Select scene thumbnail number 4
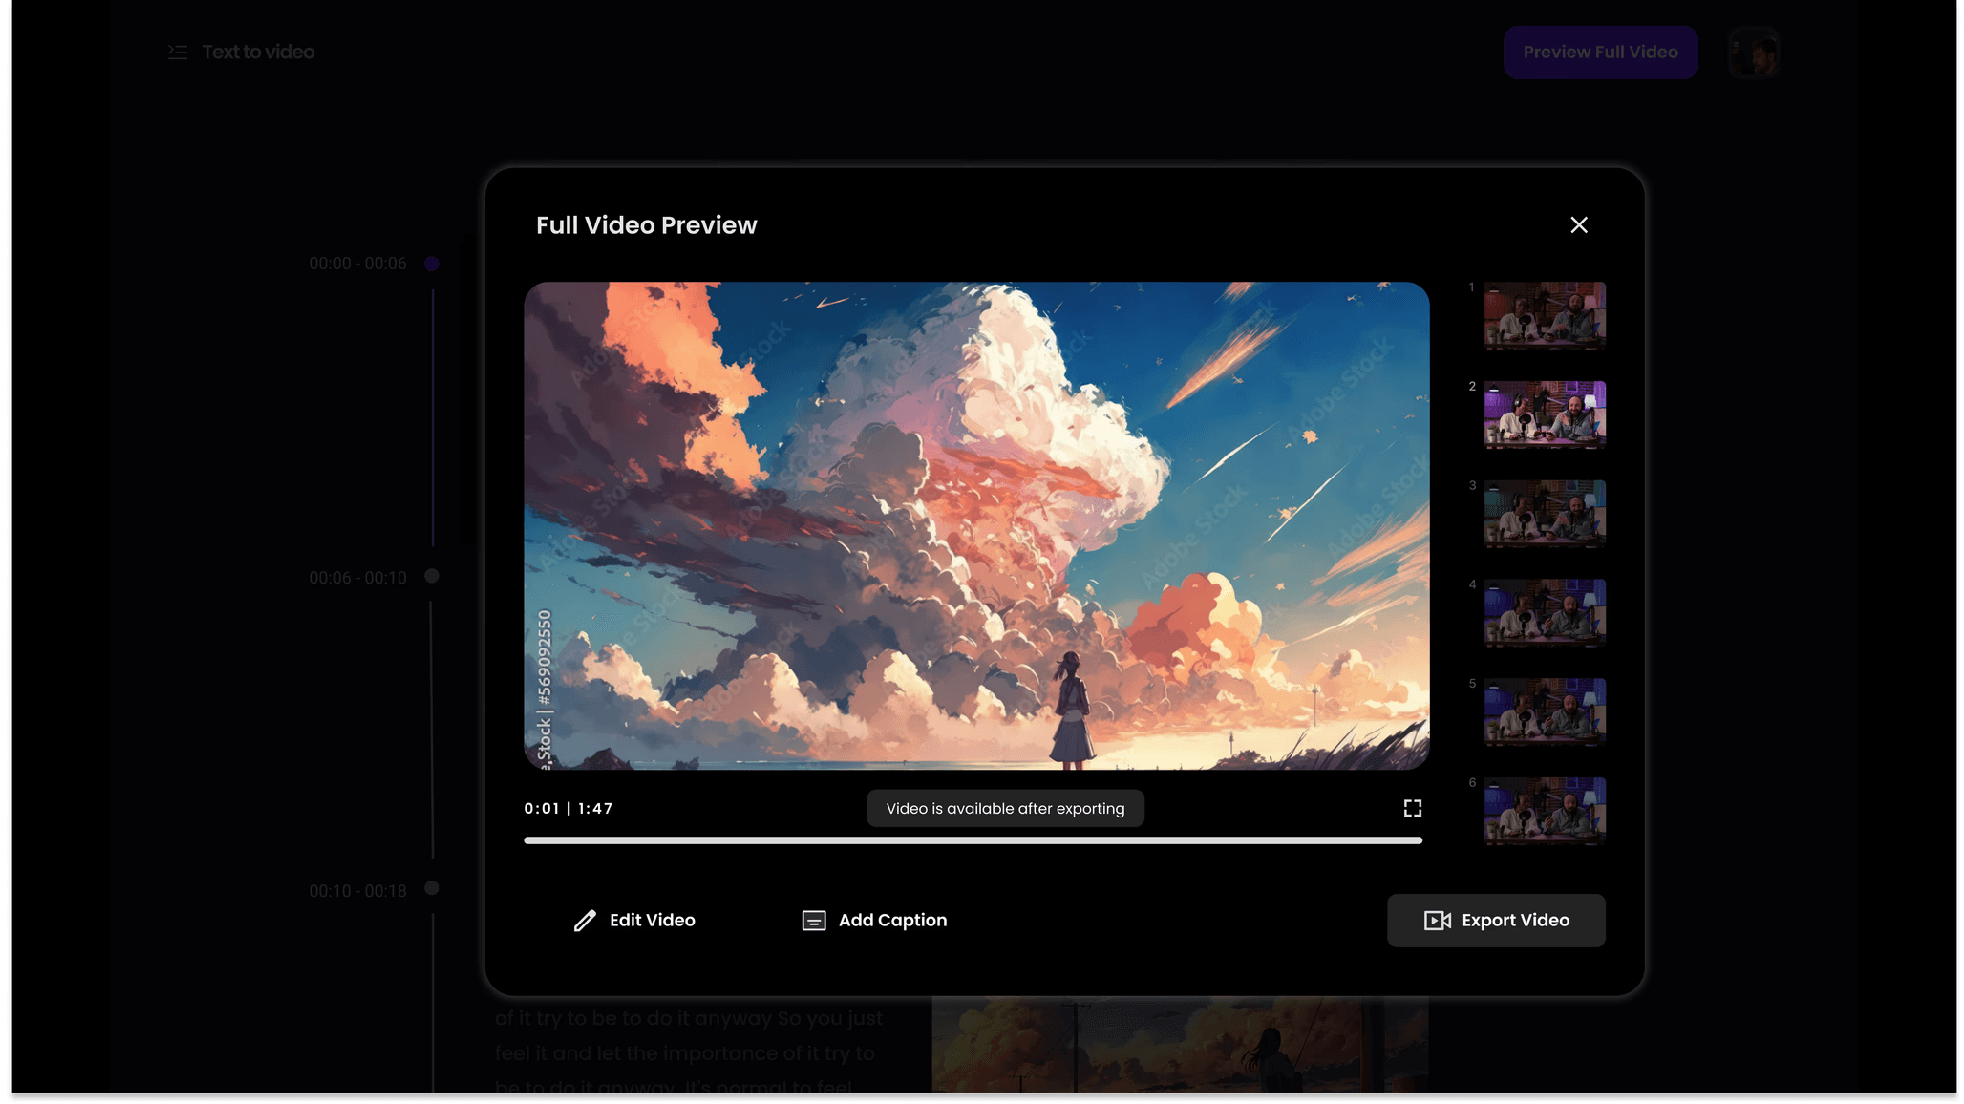The image size is (1964, 1104). pos(1544,612)
